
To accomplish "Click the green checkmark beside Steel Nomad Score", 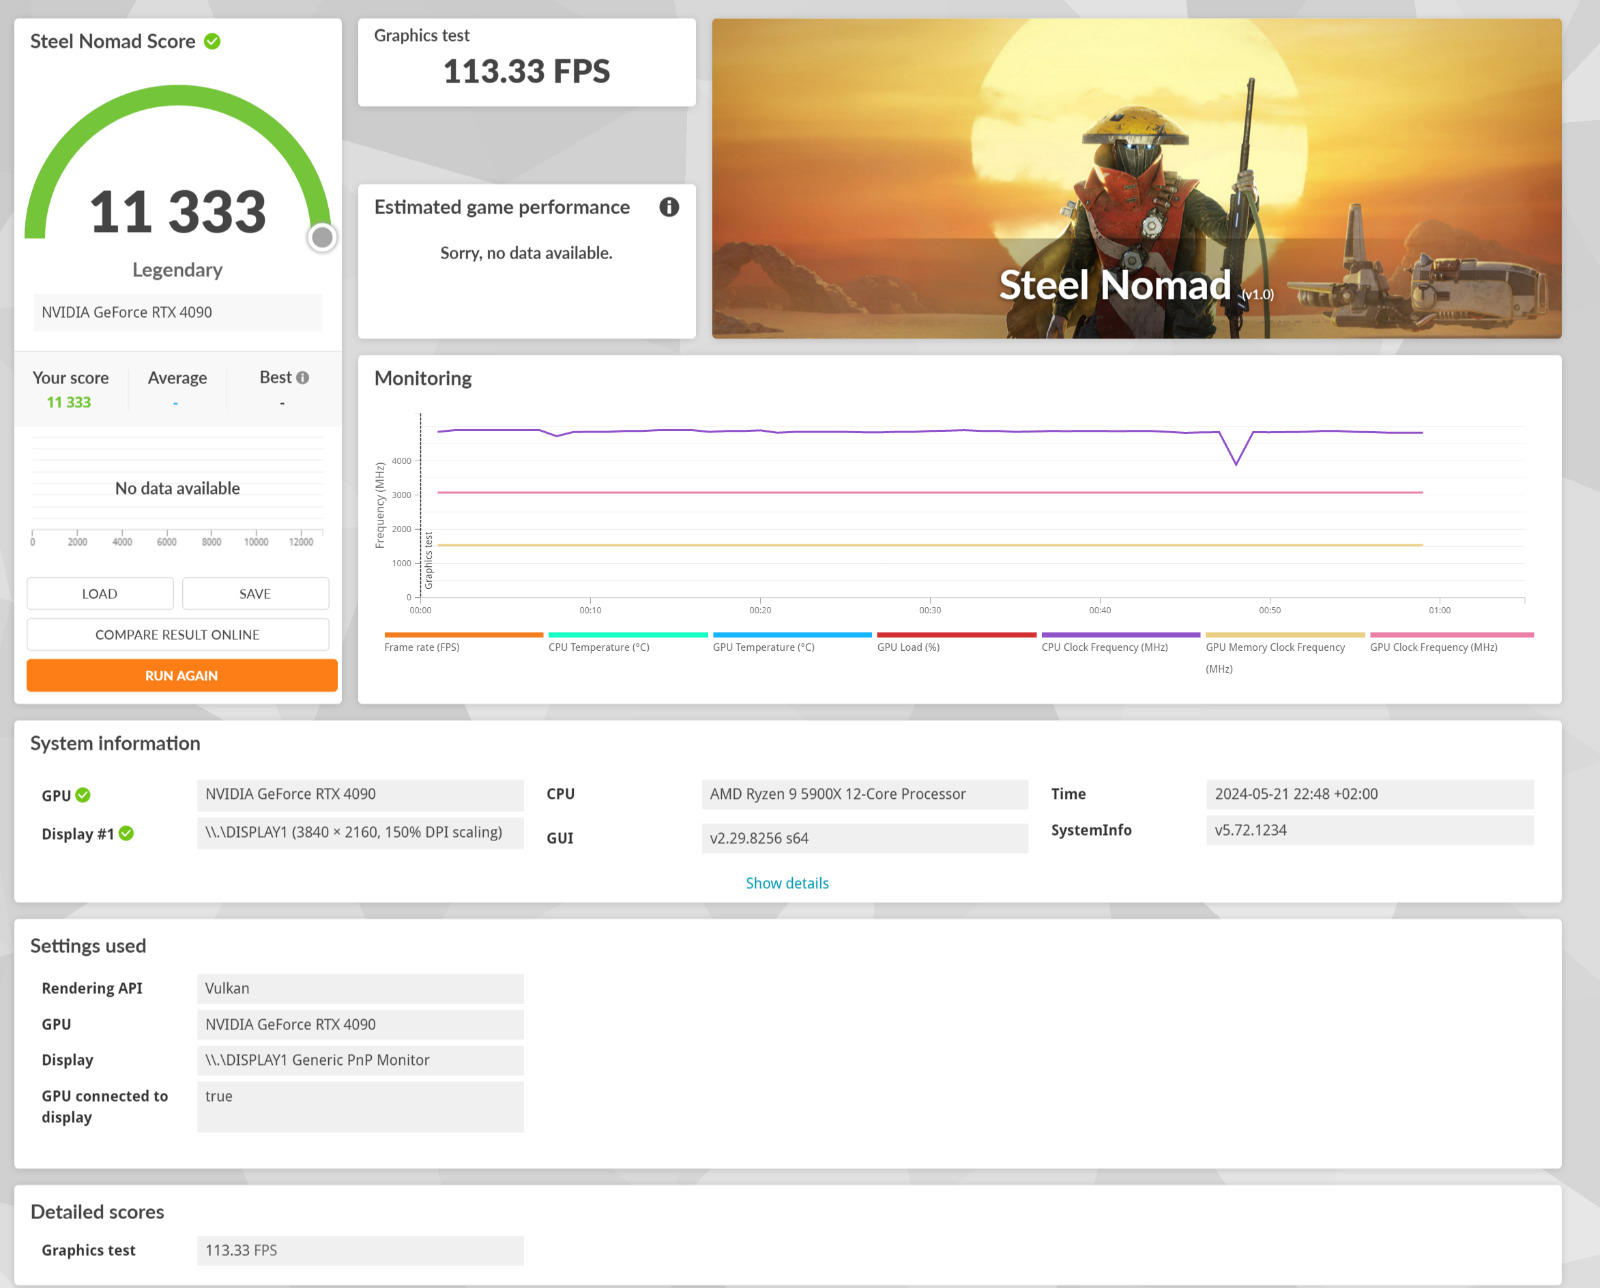I will click(212, 41).
